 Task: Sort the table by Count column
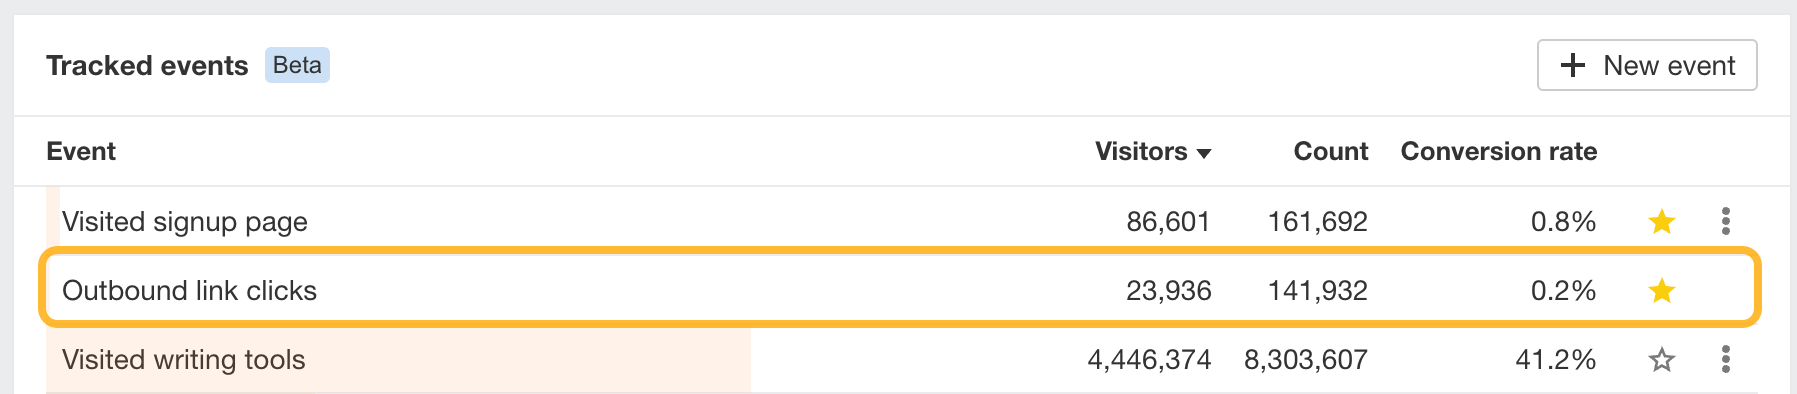pyautogui.click(x=1330, y=151)
